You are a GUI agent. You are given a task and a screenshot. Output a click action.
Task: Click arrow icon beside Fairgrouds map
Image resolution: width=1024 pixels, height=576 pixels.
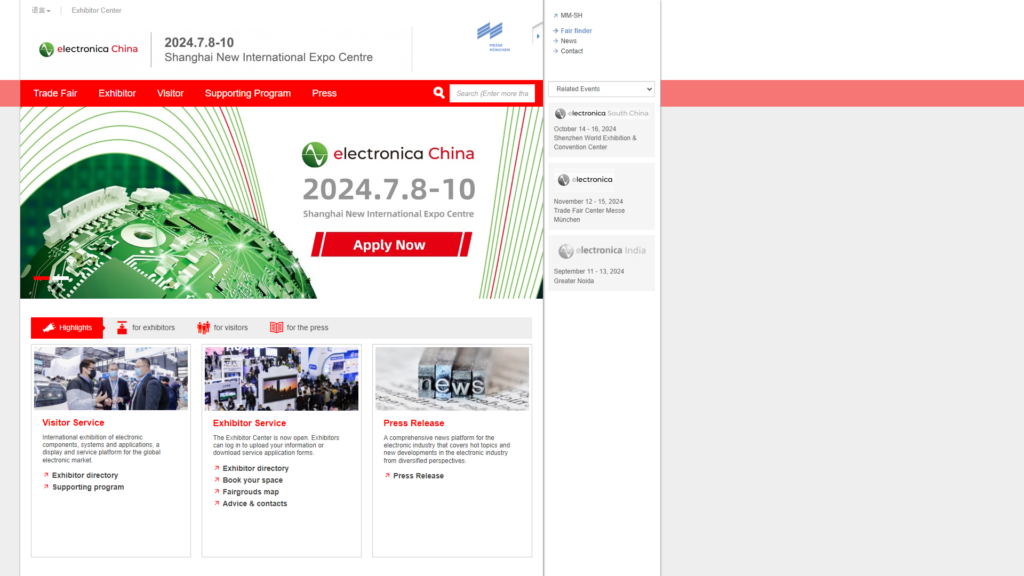click(x=216, y=491)
